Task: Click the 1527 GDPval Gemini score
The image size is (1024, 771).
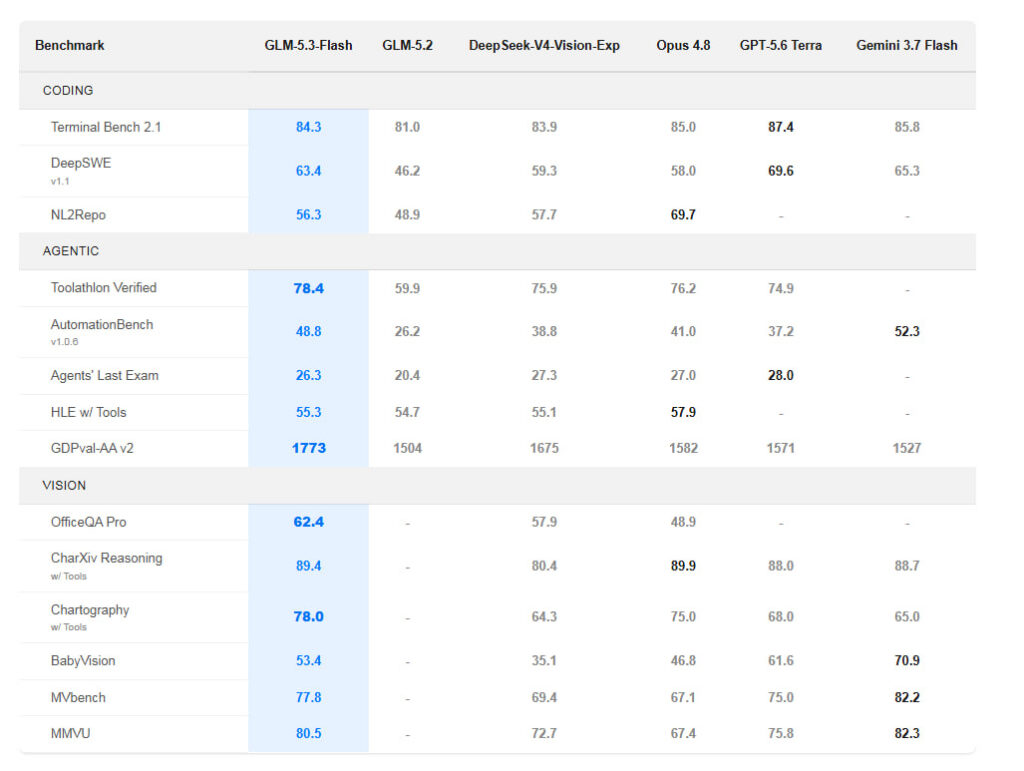Action: click(x=906, y=448)
